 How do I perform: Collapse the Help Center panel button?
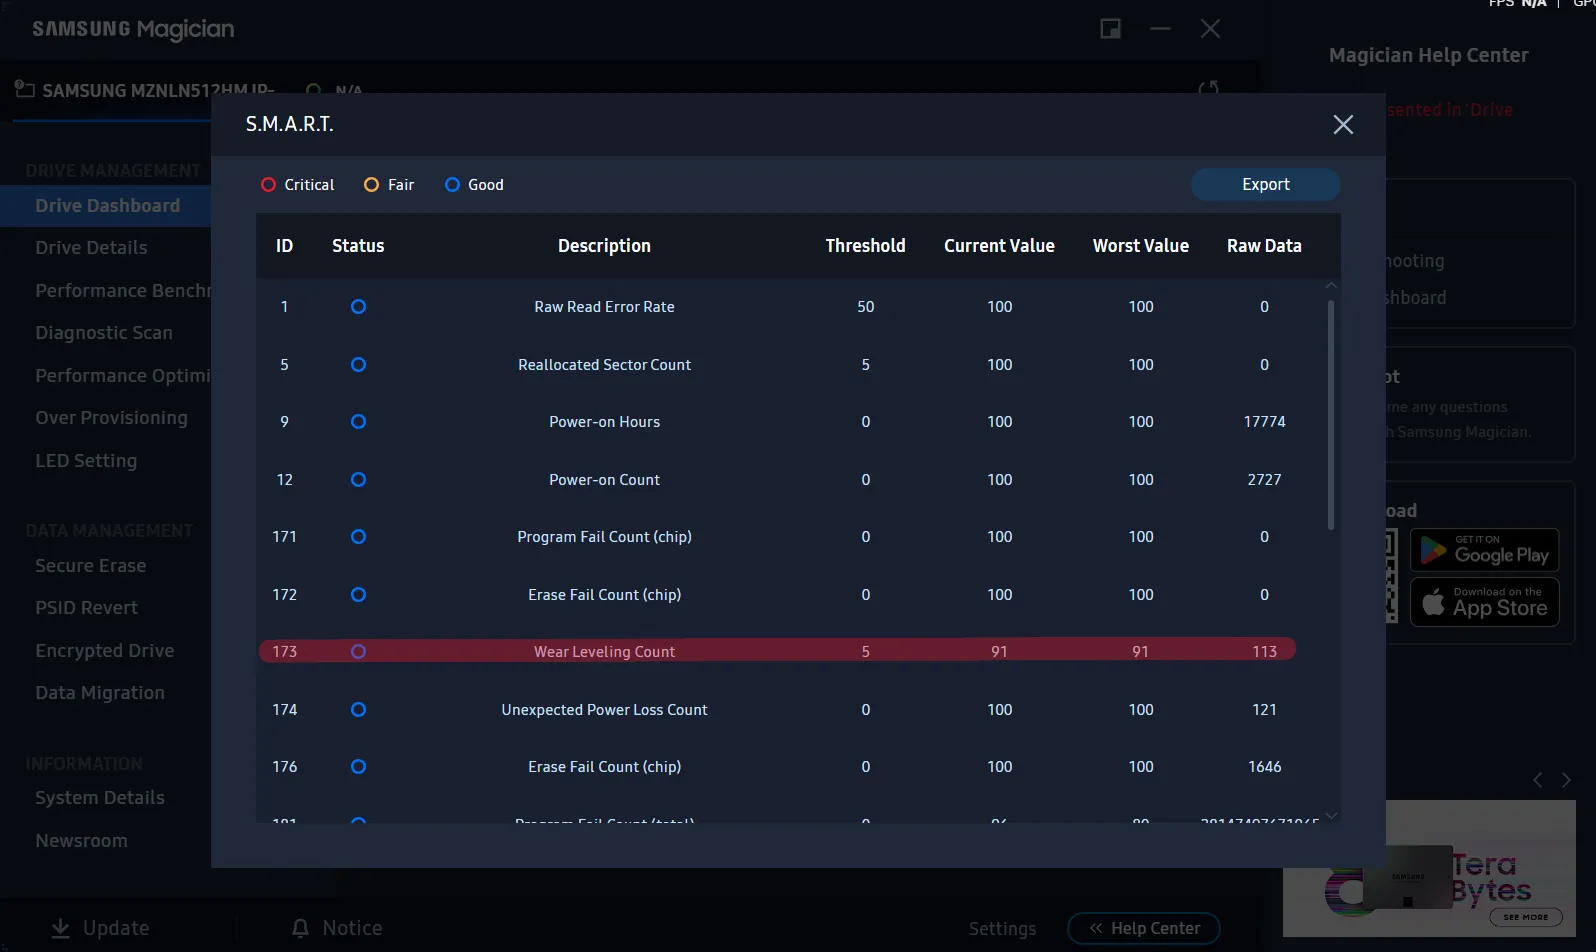coord(1143,928)
